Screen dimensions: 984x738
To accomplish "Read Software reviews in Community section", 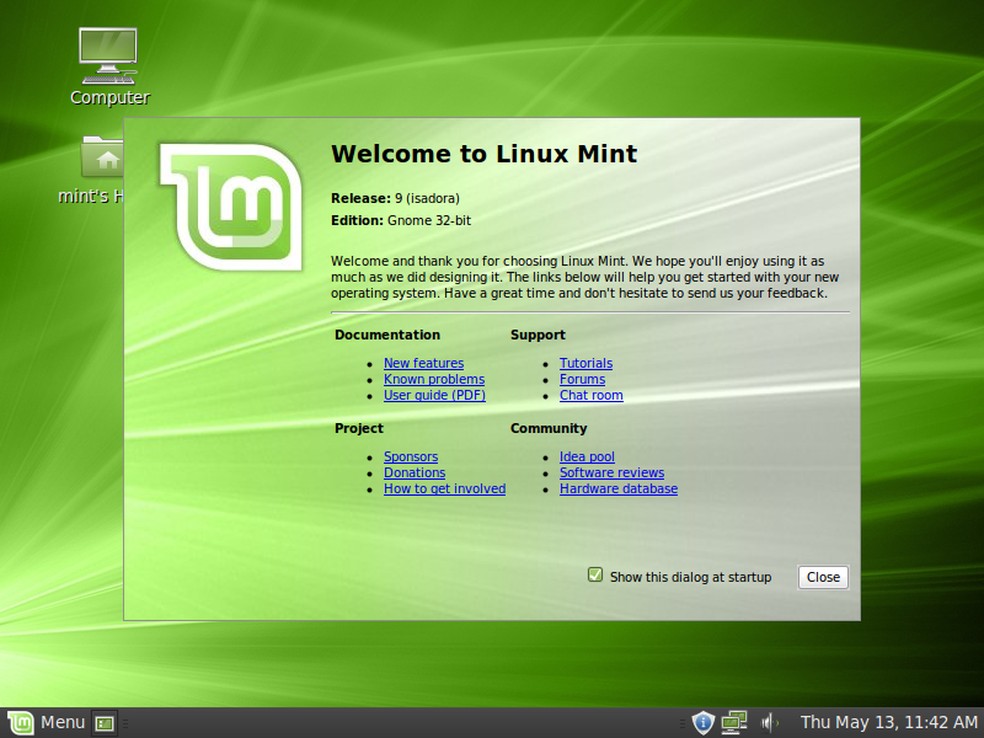I will pos(612,472).
